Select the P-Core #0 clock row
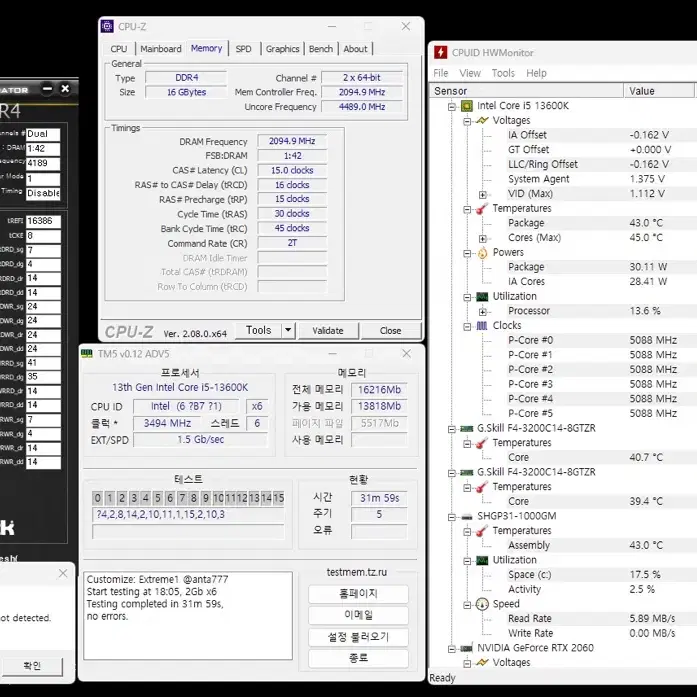 click(592, 340)
